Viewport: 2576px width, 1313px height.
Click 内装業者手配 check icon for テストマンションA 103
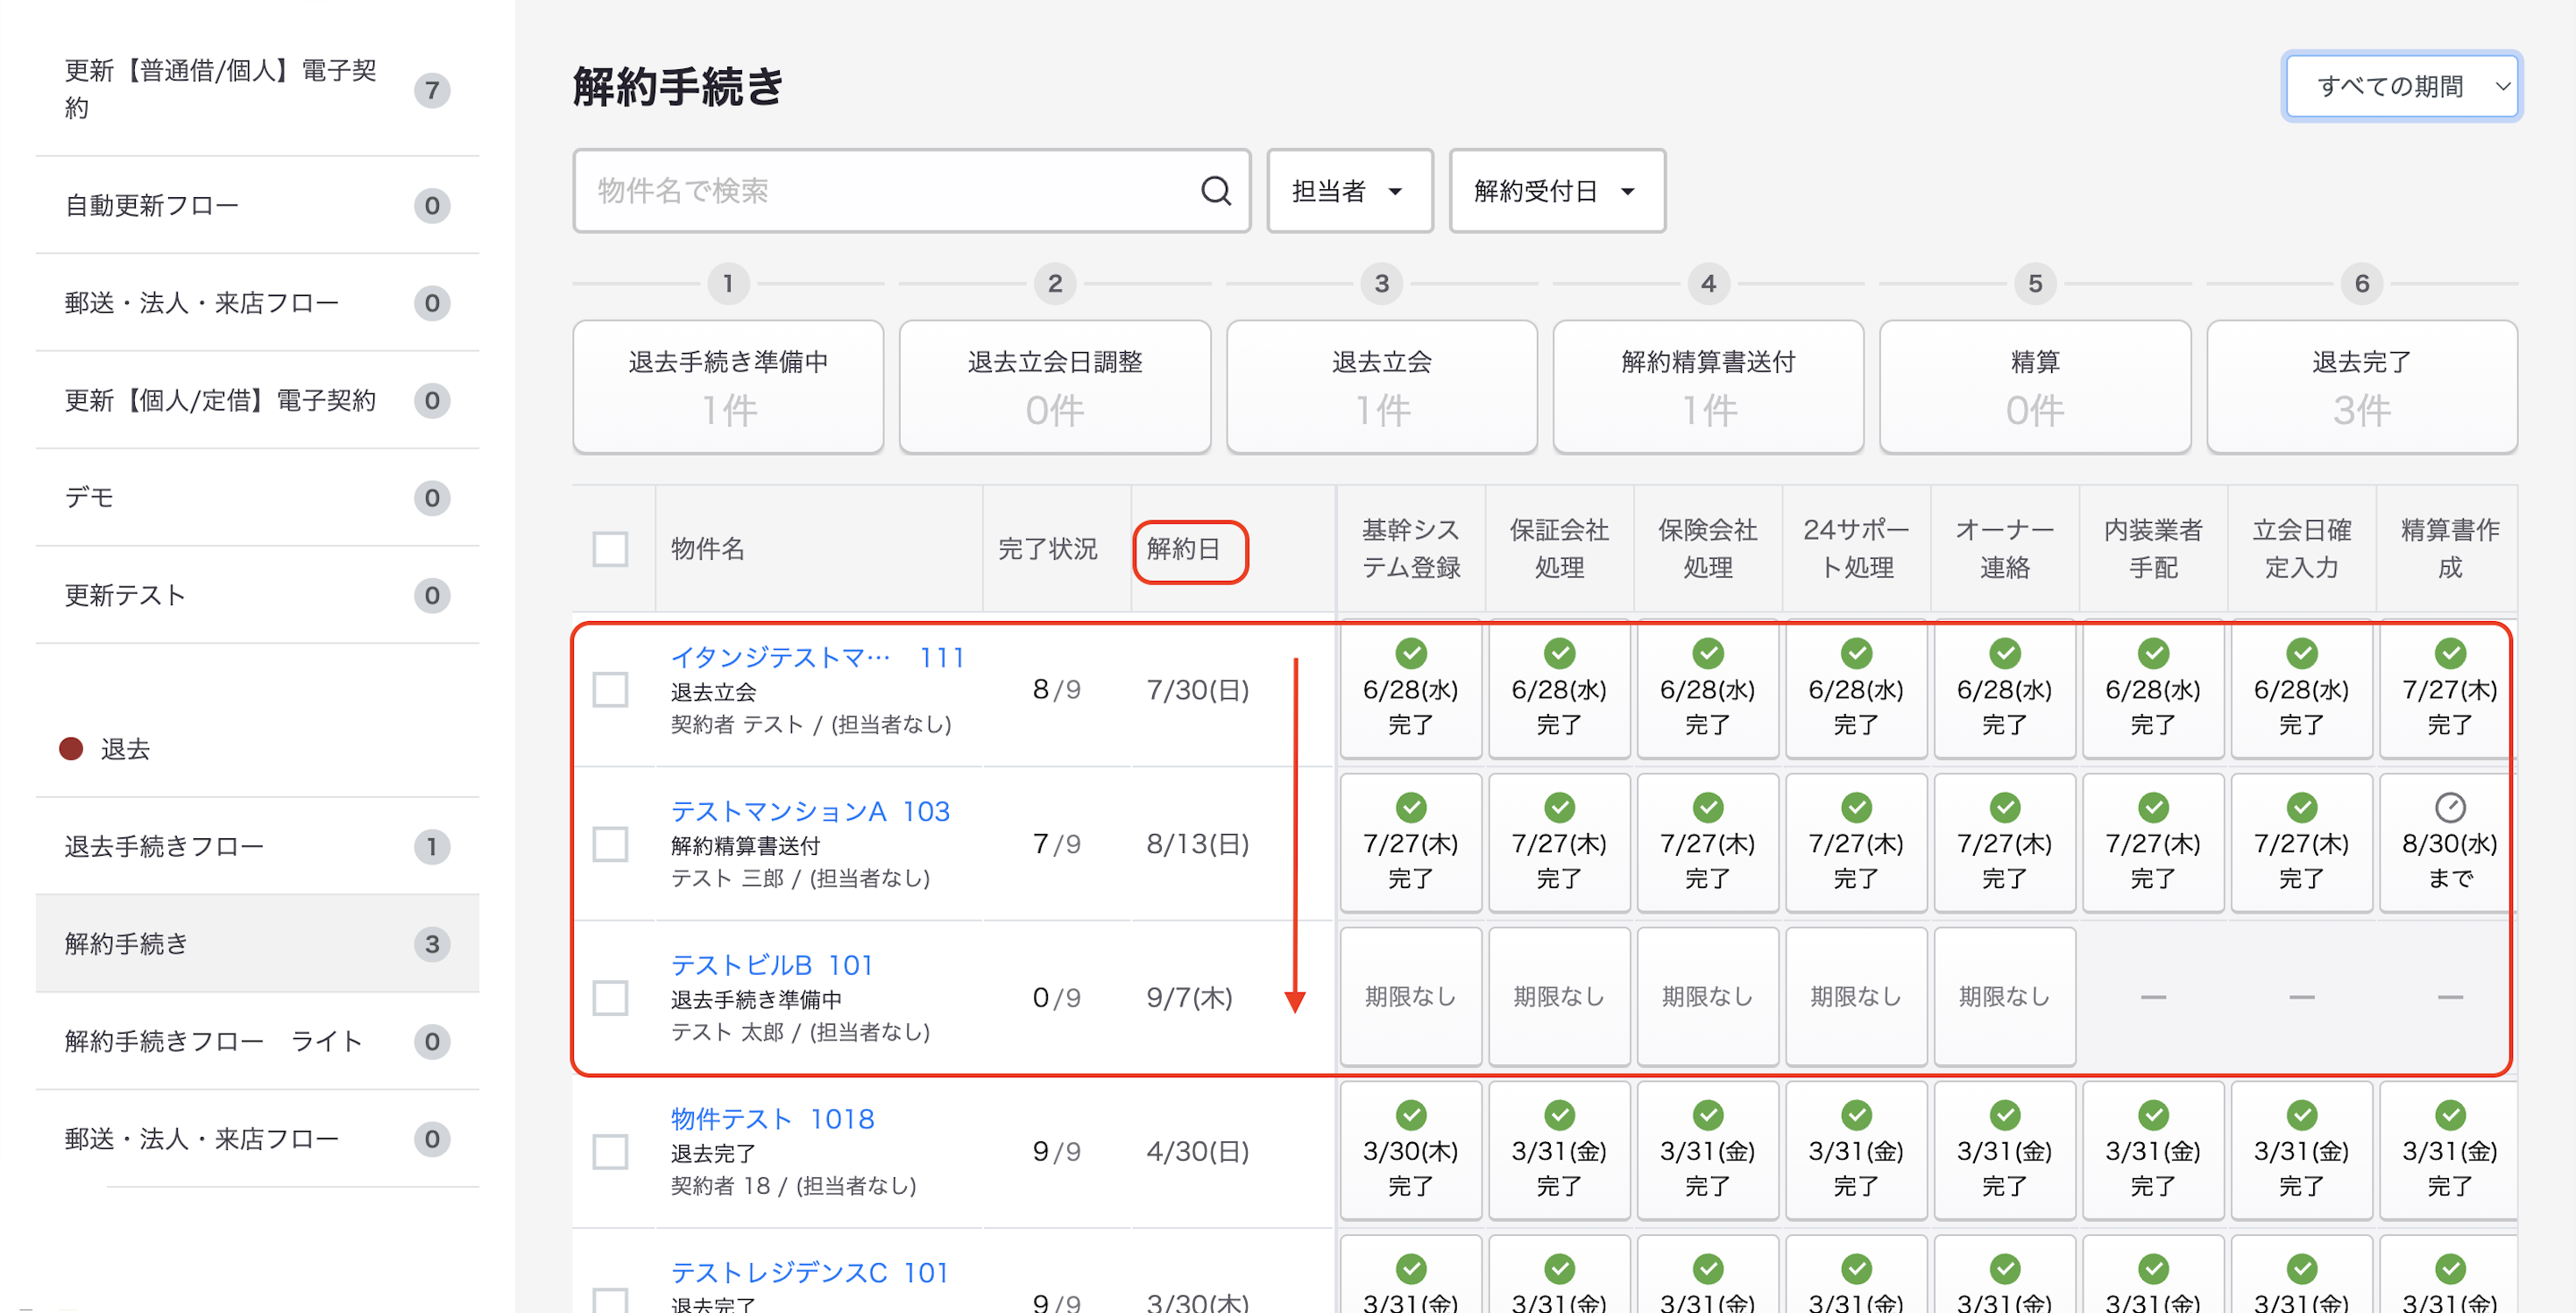2153,807
